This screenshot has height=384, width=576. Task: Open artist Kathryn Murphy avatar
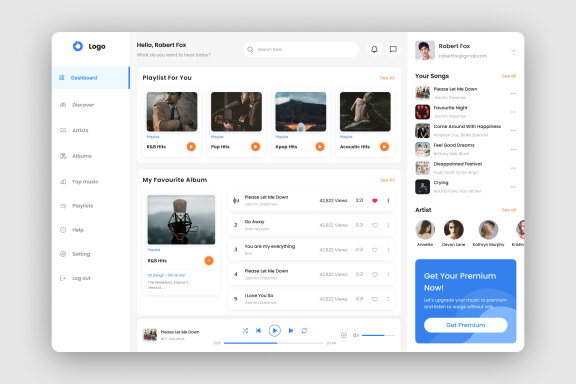coord(488,229)
